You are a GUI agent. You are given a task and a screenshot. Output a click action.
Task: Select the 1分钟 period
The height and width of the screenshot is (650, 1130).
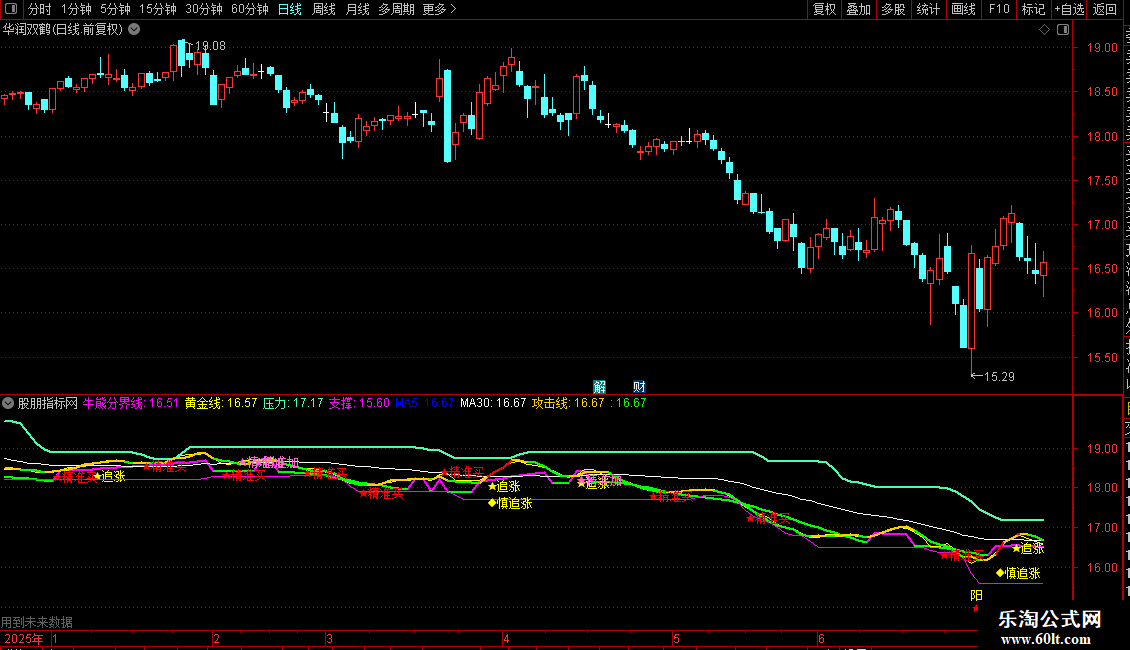[76, 9]
